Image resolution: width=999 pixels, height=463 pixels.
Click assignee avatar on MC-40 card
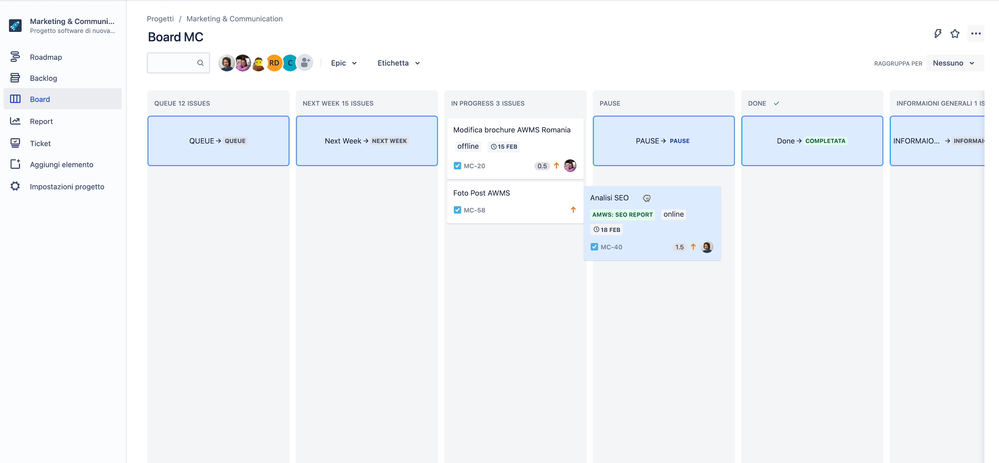click(x=707, y=247)
